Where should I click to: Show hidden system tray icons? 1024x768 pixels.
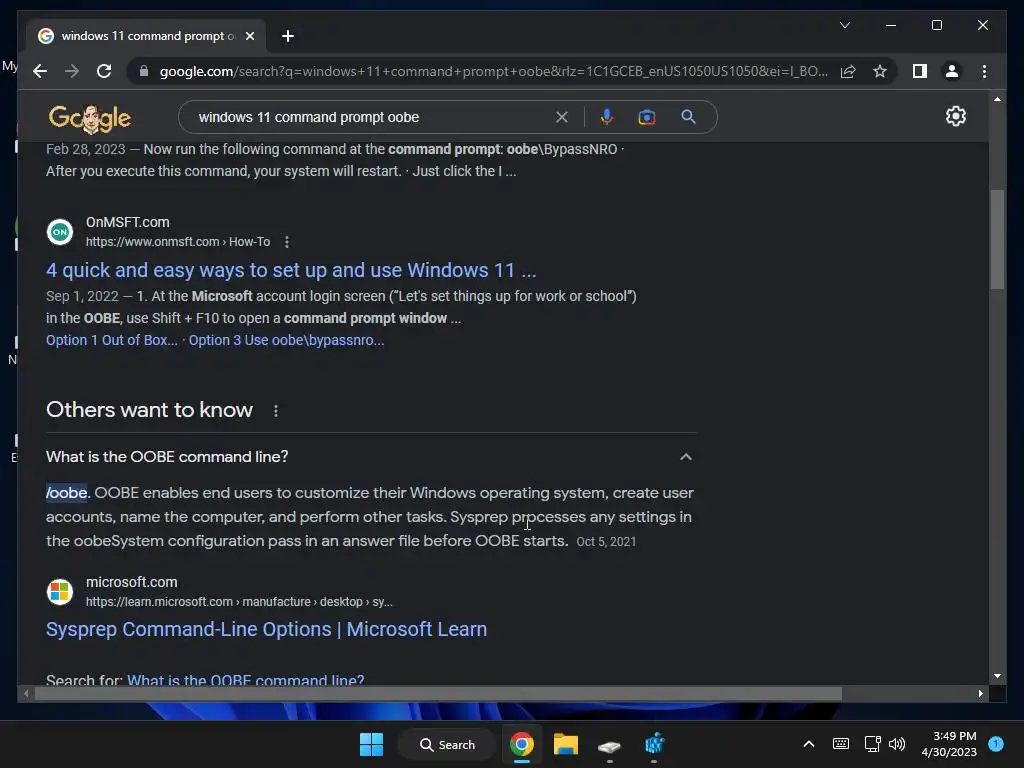[x=808, y=744]
